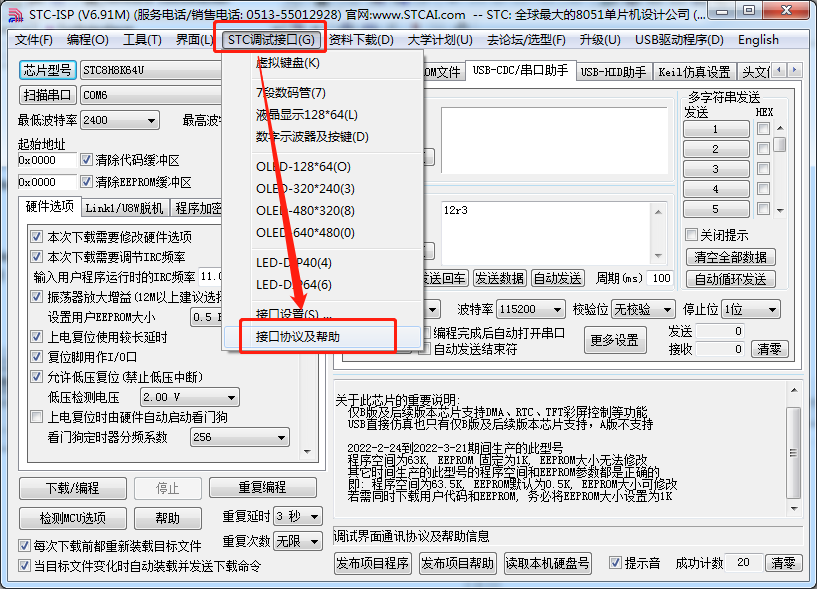The image size is (817, 589).
Task: Click the 周期(ms) input field
Action: coord(661,278)
